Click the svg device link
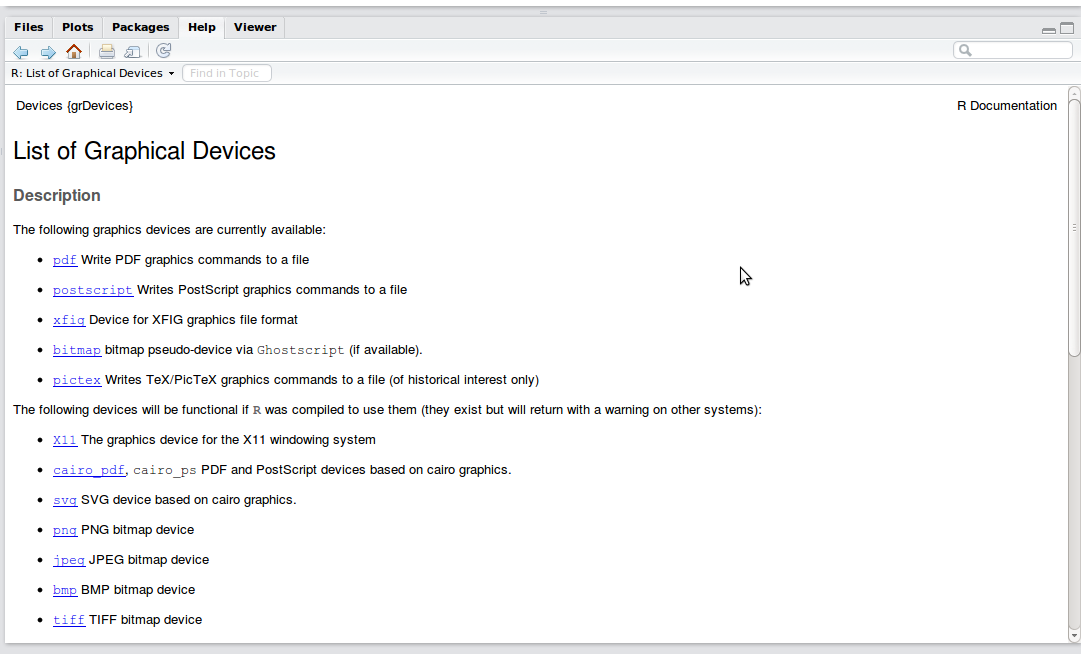 [65, 500]
